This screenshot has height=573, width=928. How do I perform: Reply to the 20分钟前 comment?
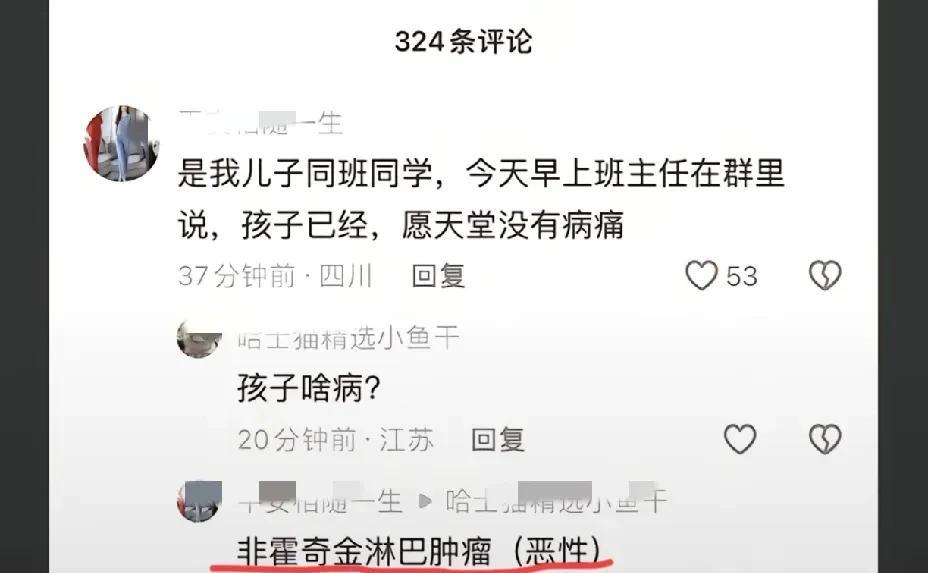coord(498,440)
